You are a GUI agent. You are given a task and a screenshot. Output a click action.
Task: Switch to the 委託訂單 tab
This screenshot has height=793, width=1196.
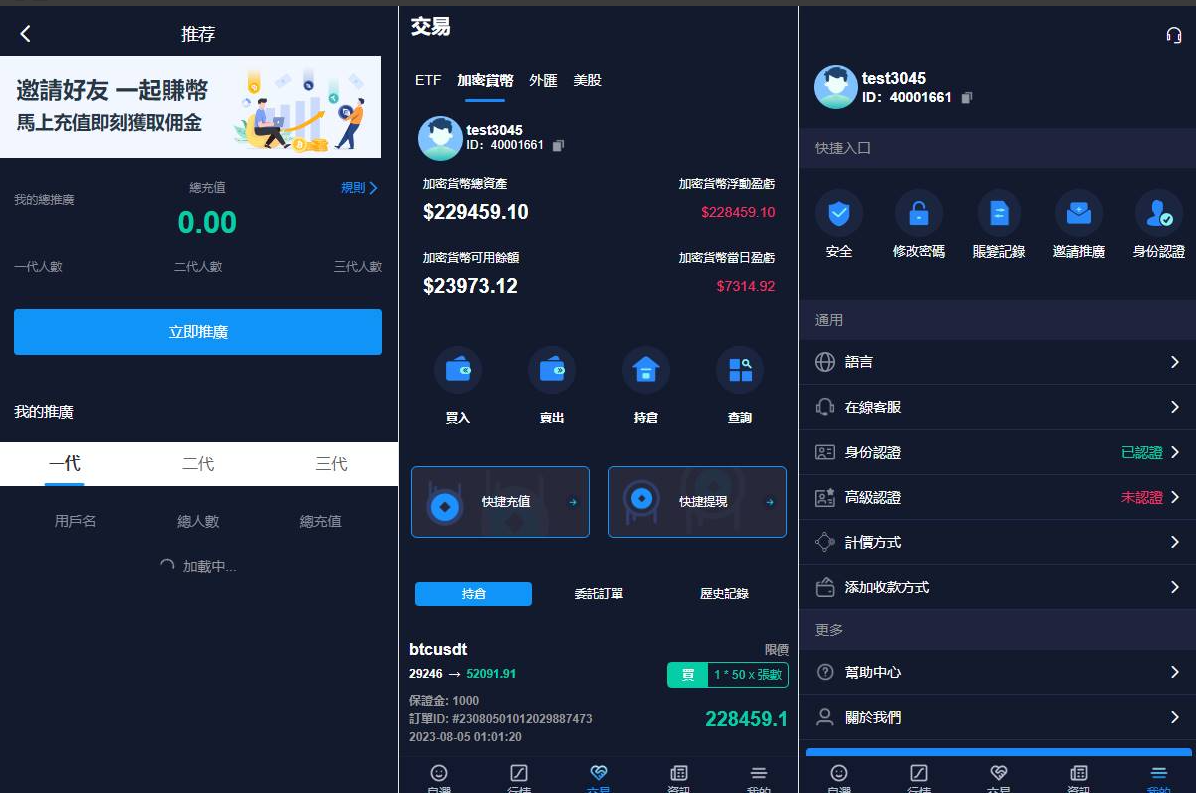pos(598,594)
